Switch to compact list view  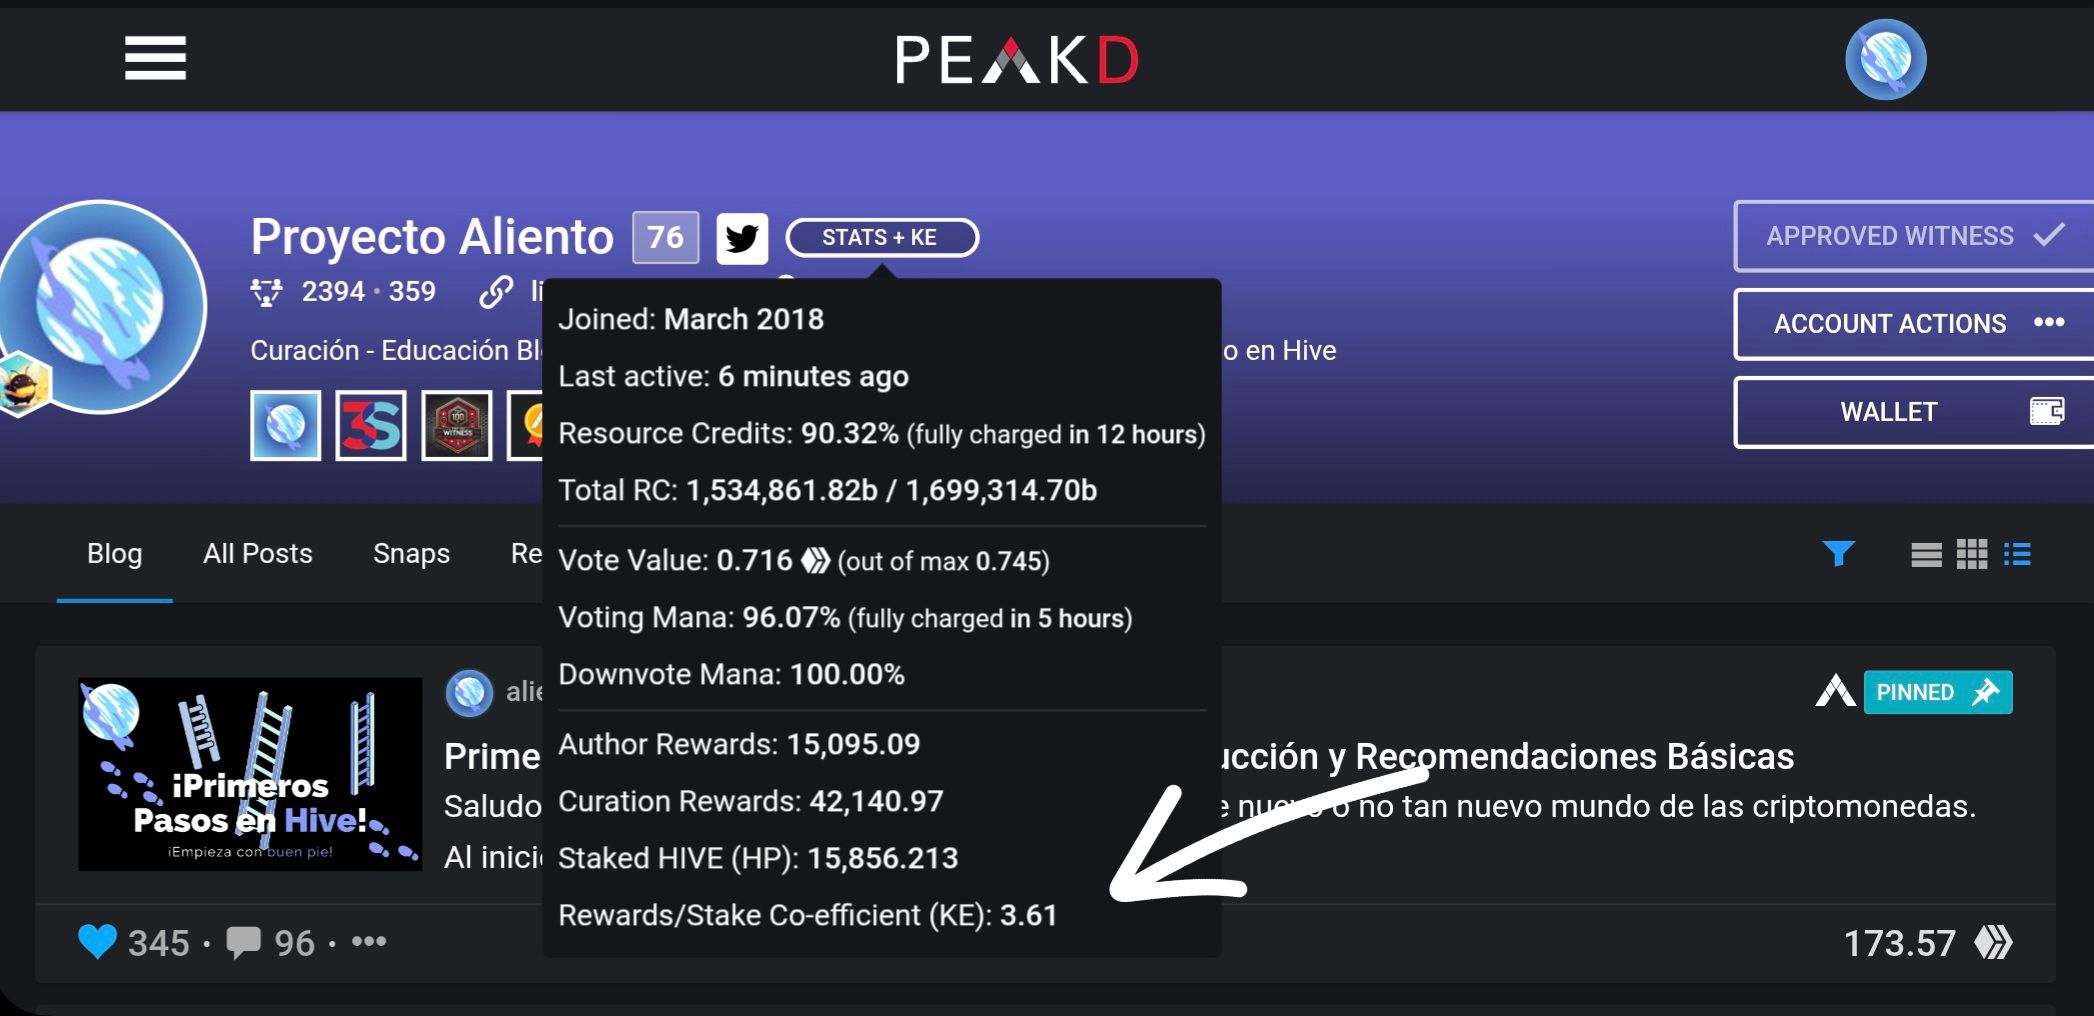click(x=2017, y=554)
